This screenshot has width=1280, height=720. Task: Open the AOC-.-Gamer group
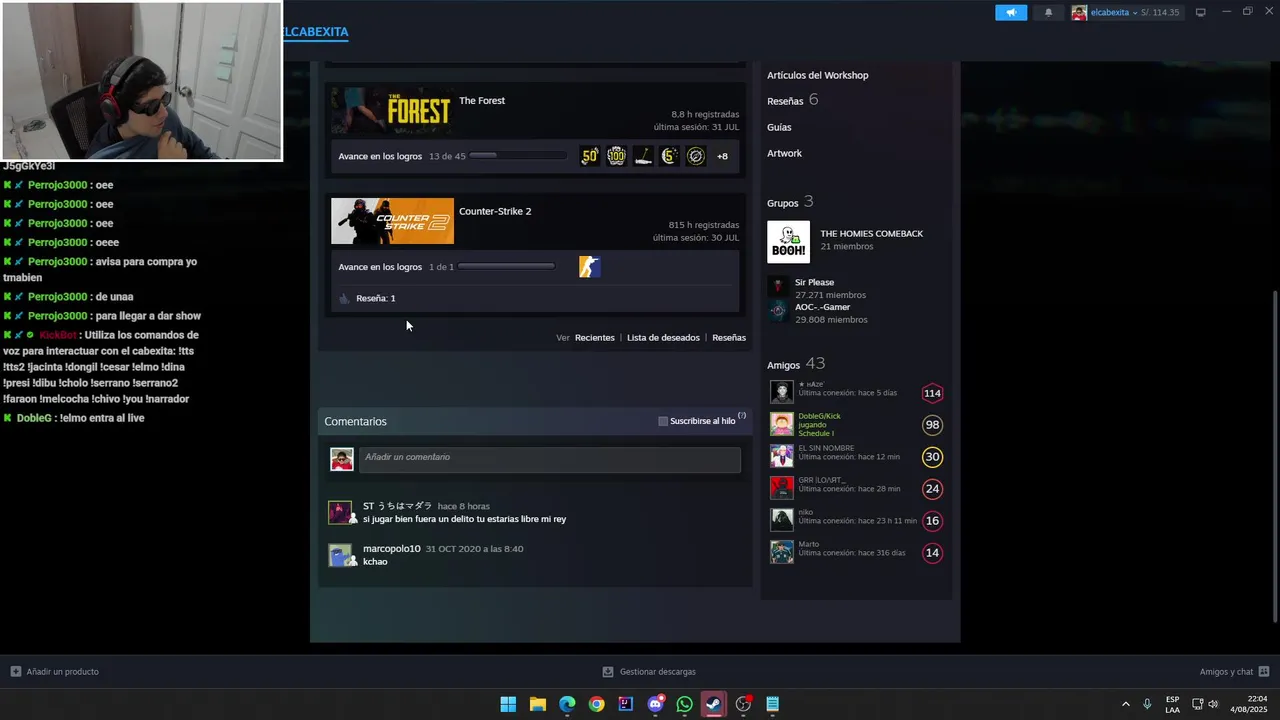coord(822,307)
